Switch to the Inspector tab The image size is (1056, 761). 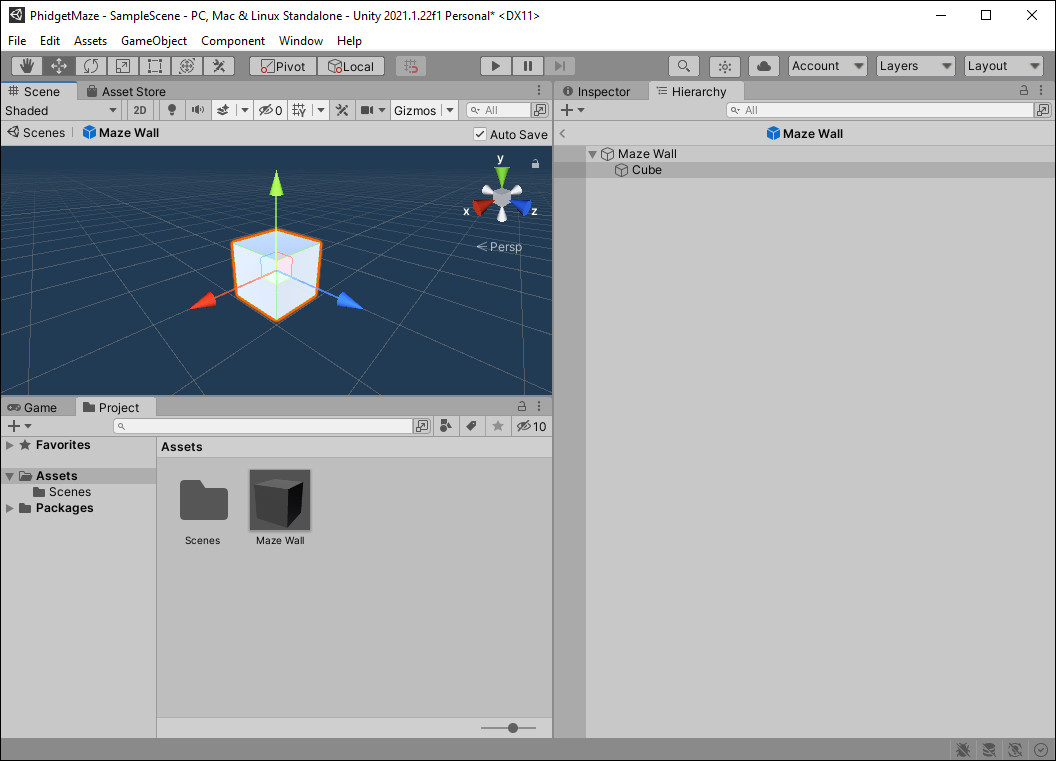[x=597, y=91]
